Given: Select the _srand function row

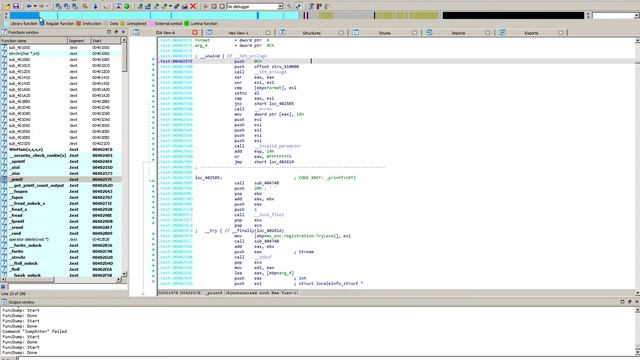Looking at the screenshot, I should [61, 227].
